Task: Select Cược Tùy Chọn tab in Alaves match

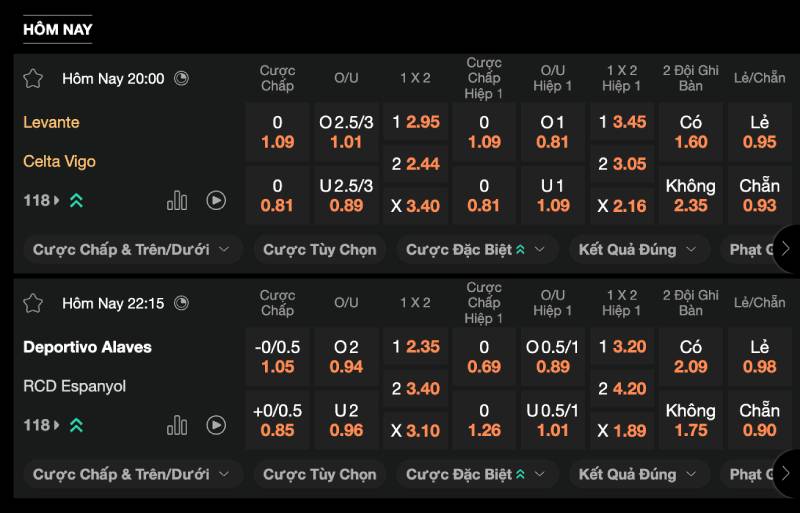Action: 319,474
